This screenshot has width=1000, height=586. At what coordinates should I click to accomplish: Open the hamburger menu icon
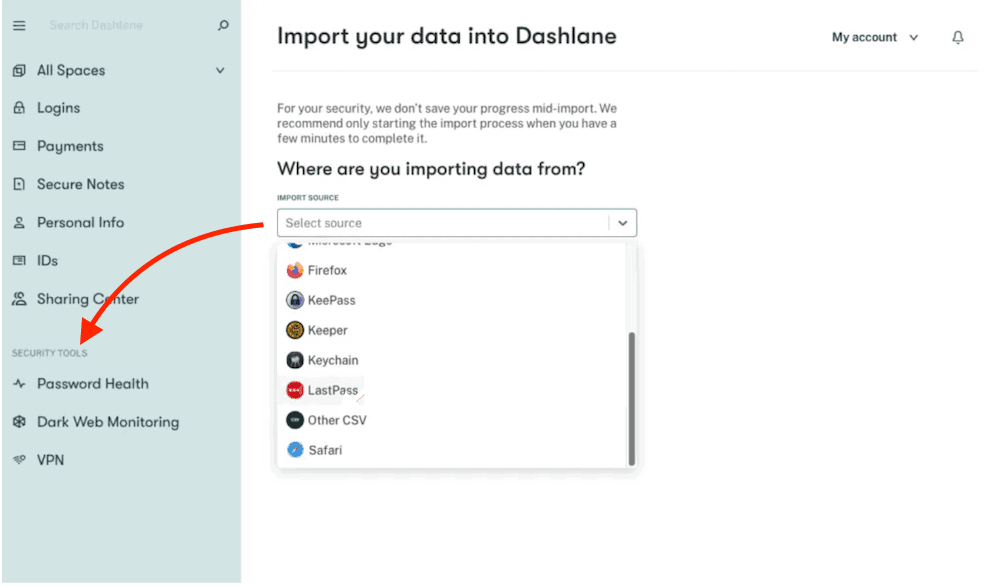tap(19, 26)
